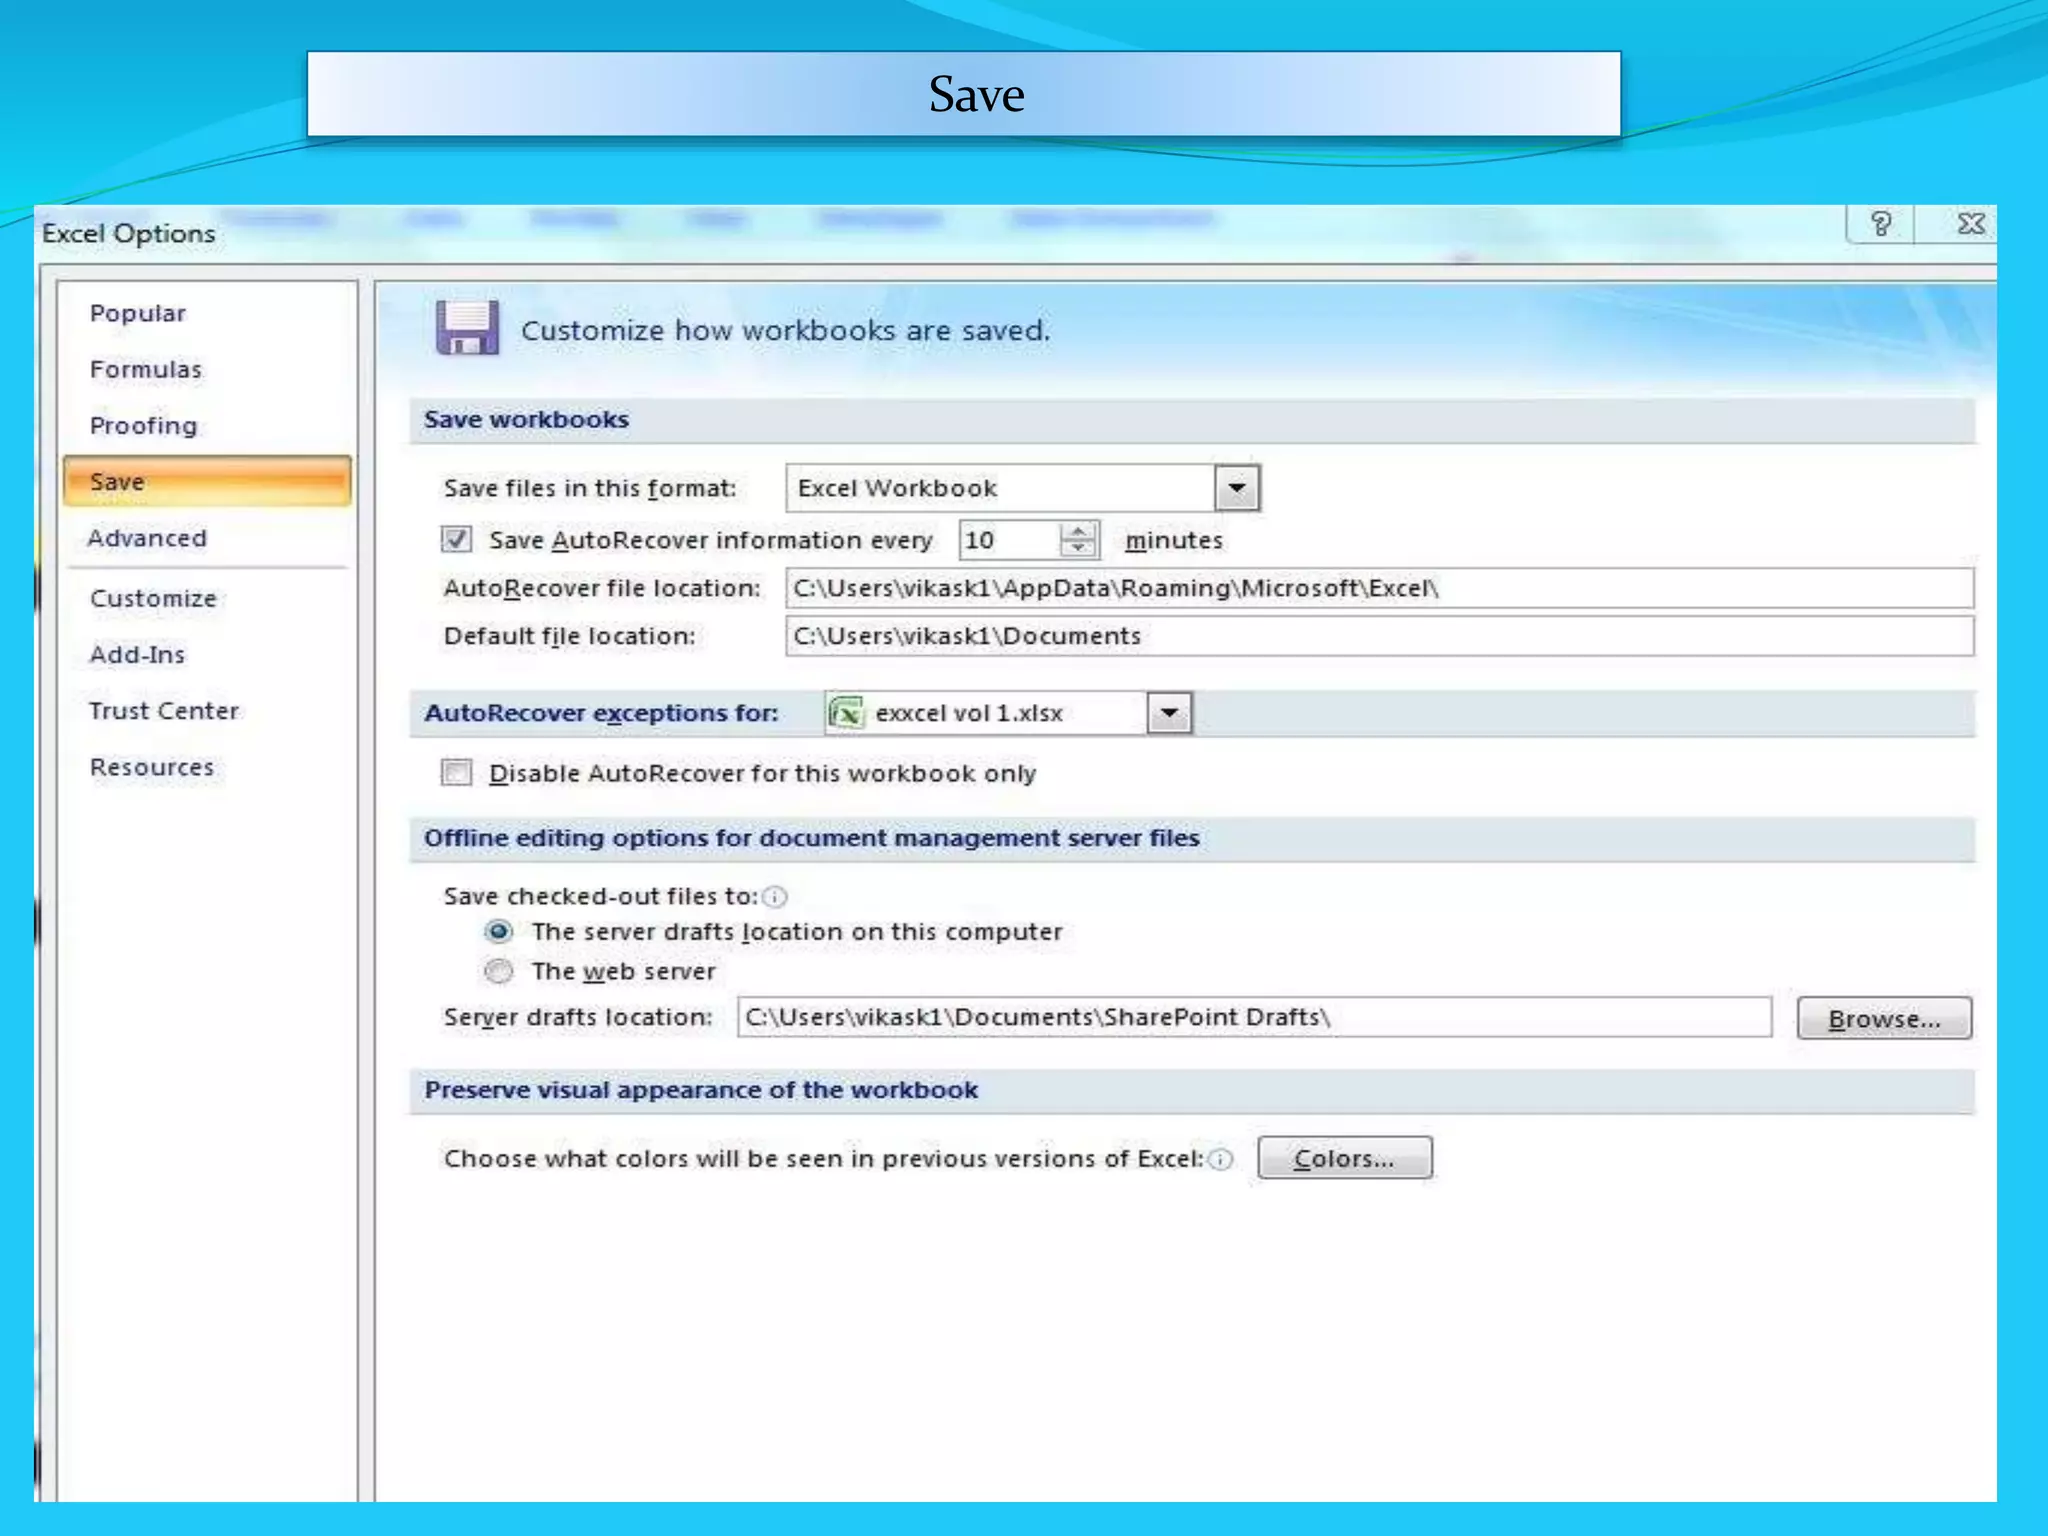Viewport: 2048px width, 1536px height.
Task: Click the Browse button
Action: 1883,1019
